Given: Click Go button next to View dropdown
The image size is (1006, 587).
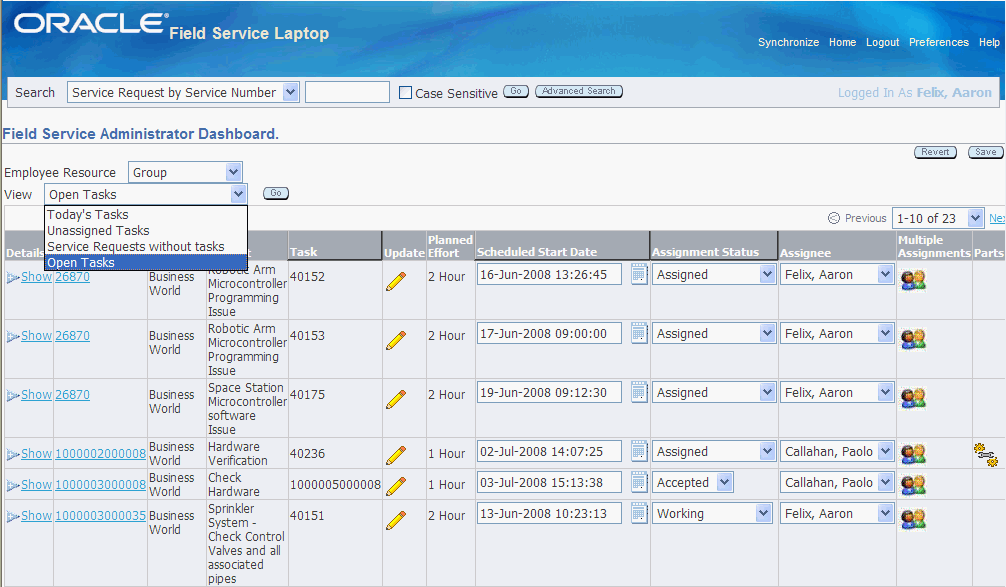Looking at the screenshot, I should 276,193.
